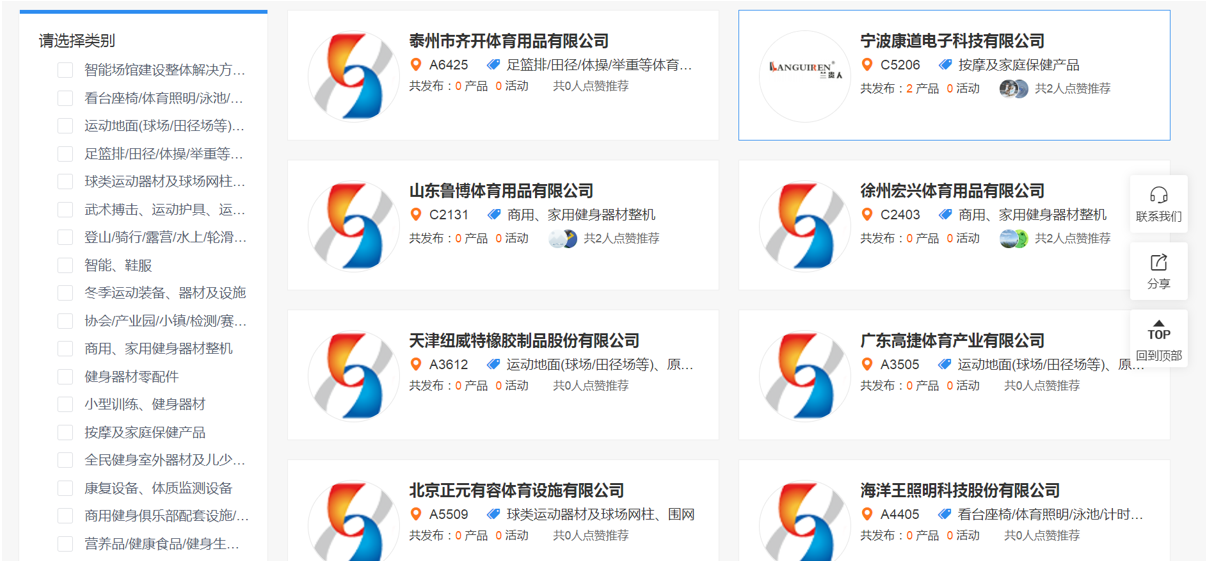The height and width of the screenshot is (567, 1206).
Task: Check the 全民健身室外器材及儿少 category
Action: (x=65, y=460)
